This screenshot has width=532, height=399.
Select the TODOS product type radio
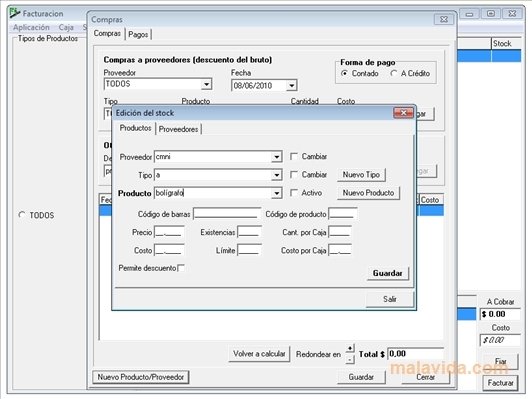[22, 215]
